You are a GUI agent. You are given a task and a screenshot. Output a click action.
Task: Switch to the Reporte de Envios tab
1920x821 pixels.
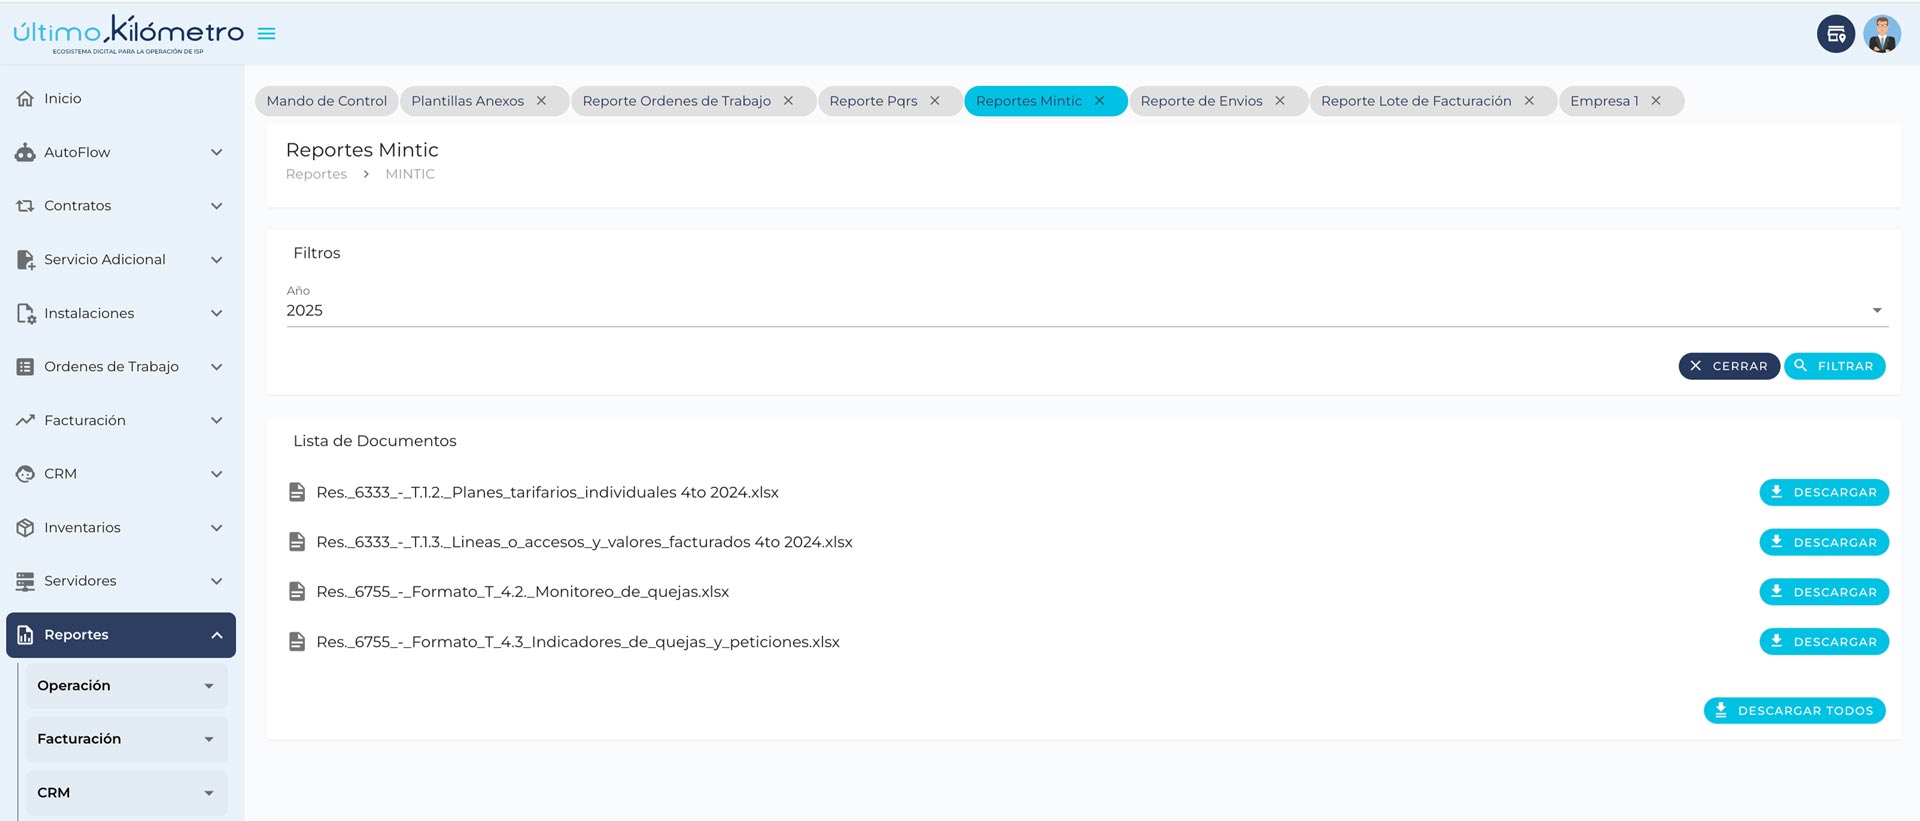1201,101
